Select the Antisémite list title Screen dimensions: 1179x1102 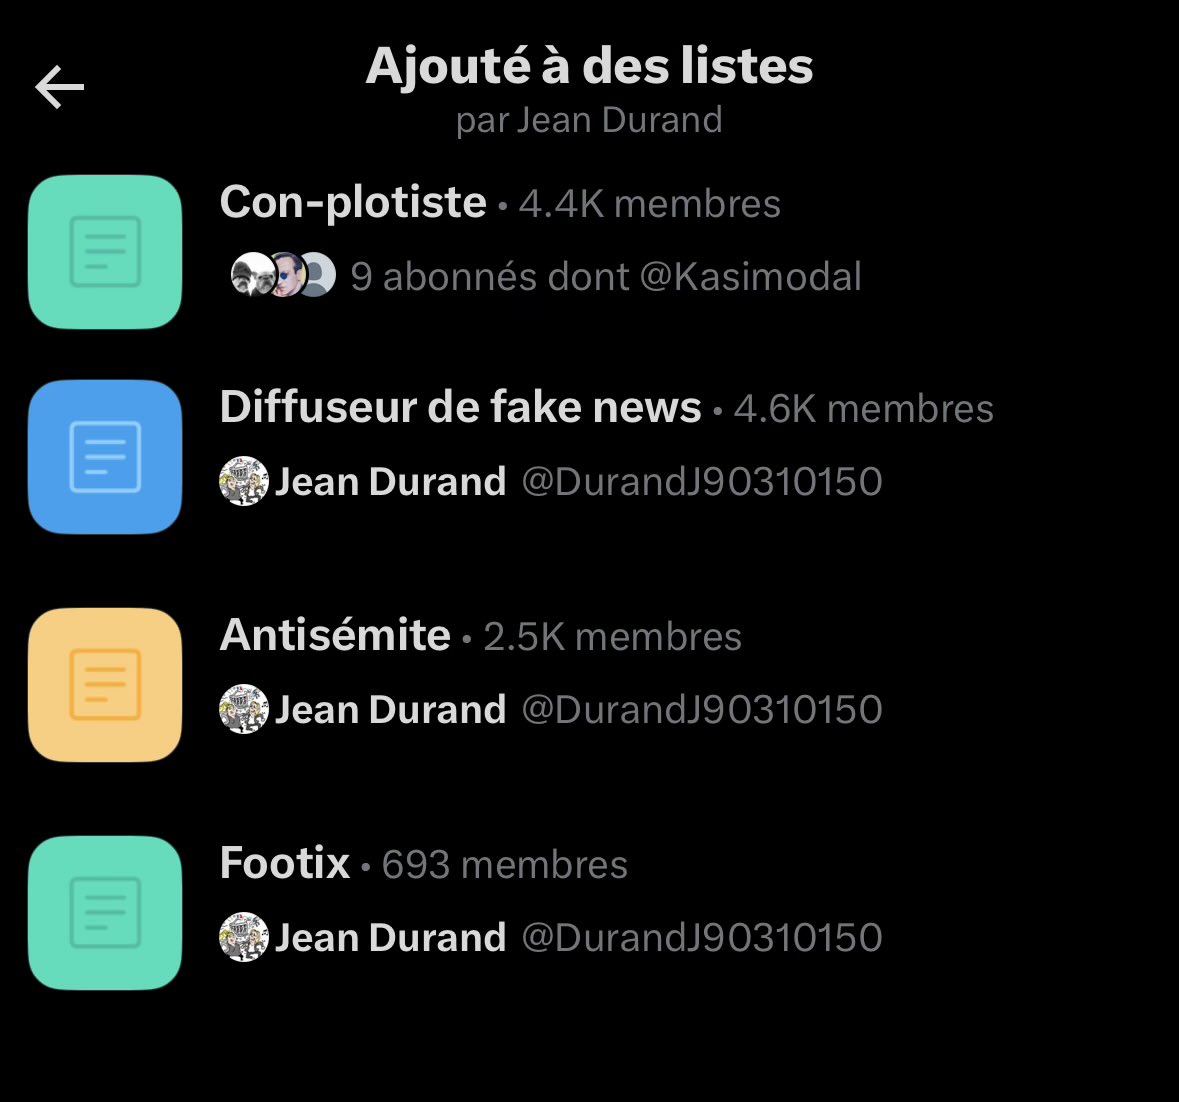click(335, 634)
